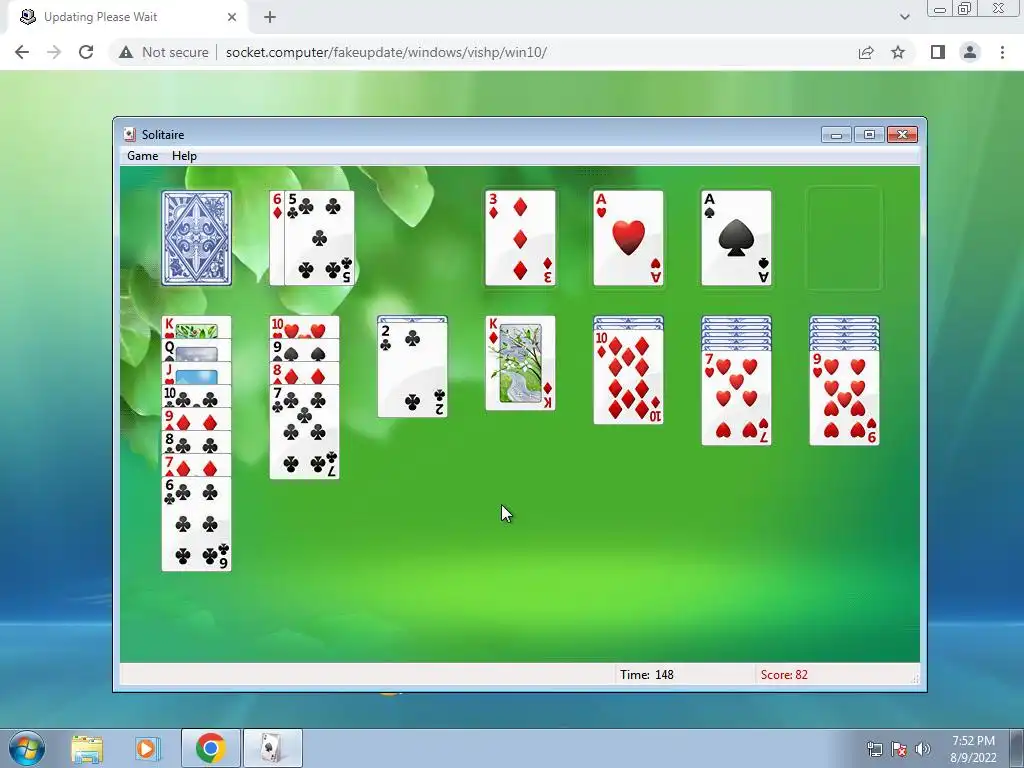Select the 5 of clubs waste card
This screenshot has width=1024, height=768.
pyautogui.click(x=319, y=238)
